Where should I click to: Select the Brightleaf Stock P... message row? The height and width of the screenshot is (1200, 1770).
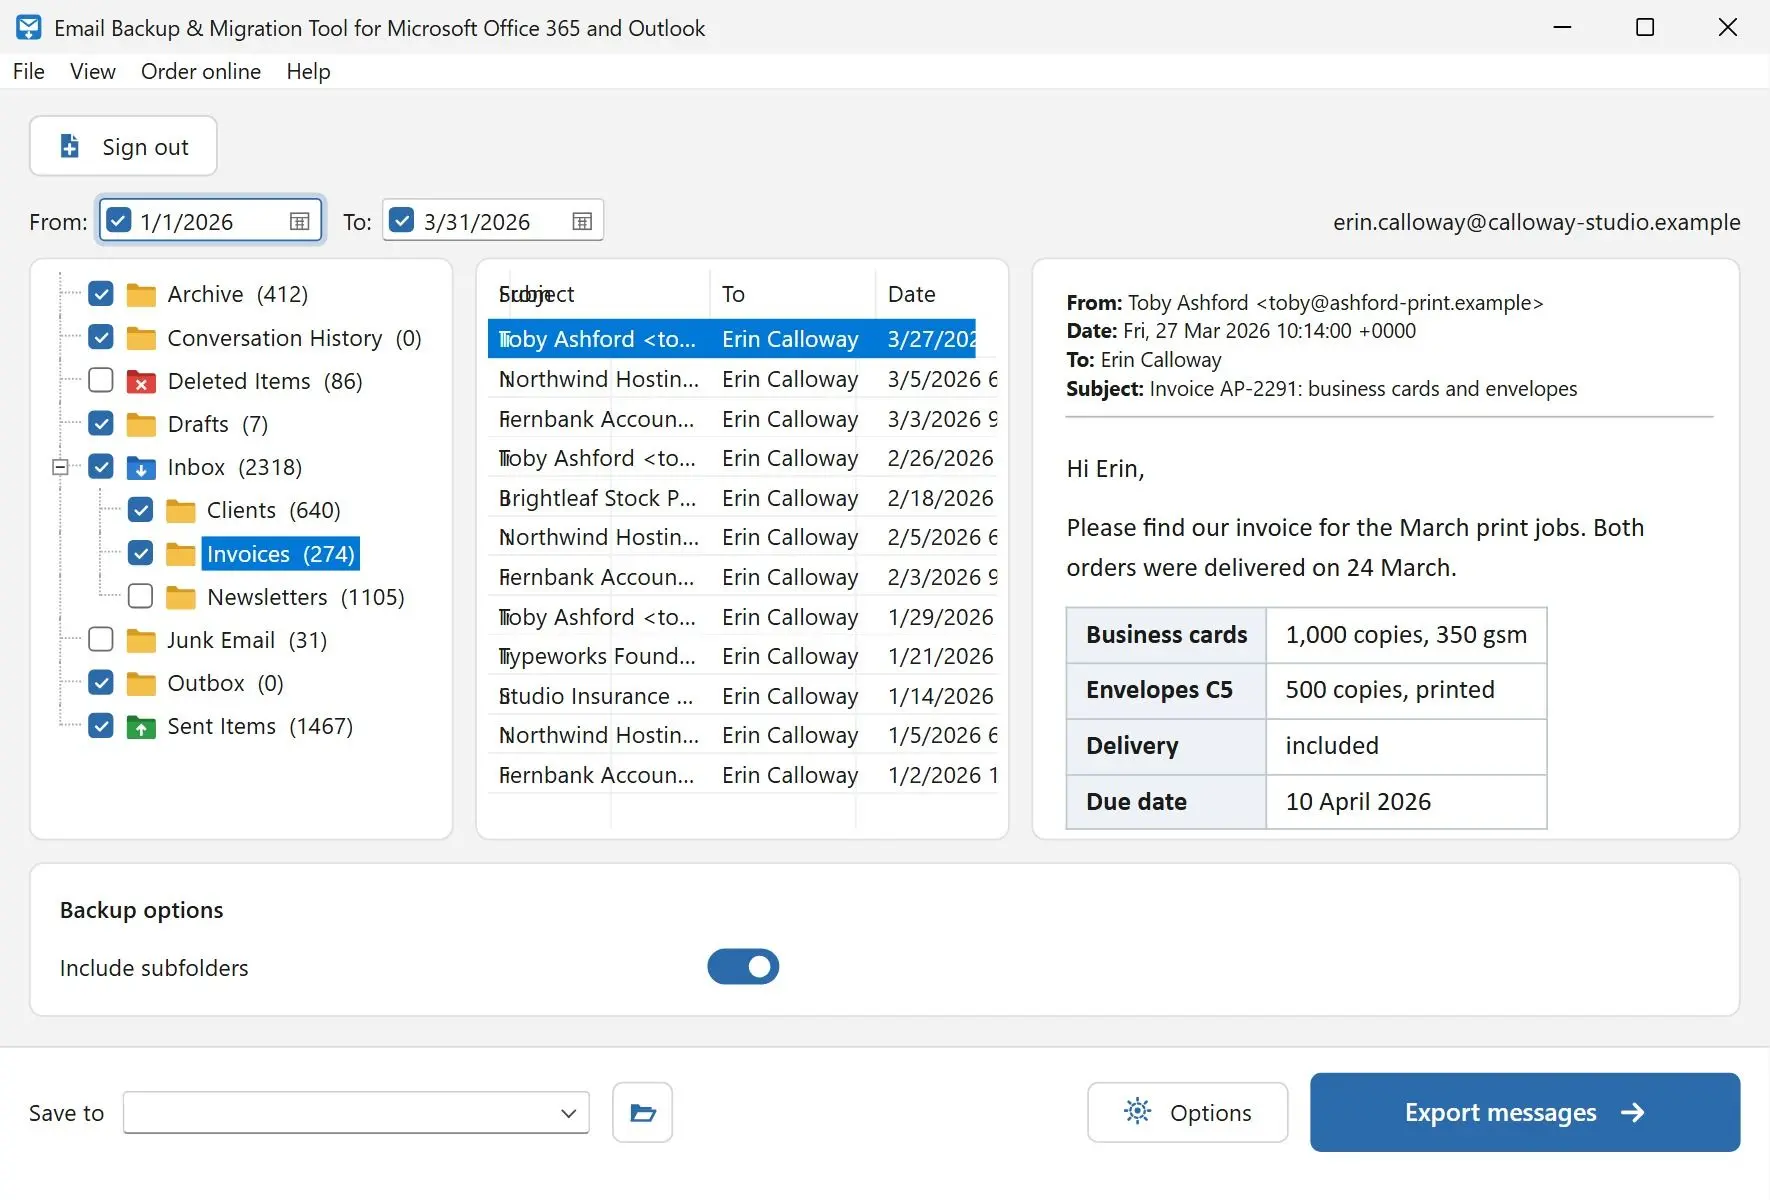(x=742, y=498)
